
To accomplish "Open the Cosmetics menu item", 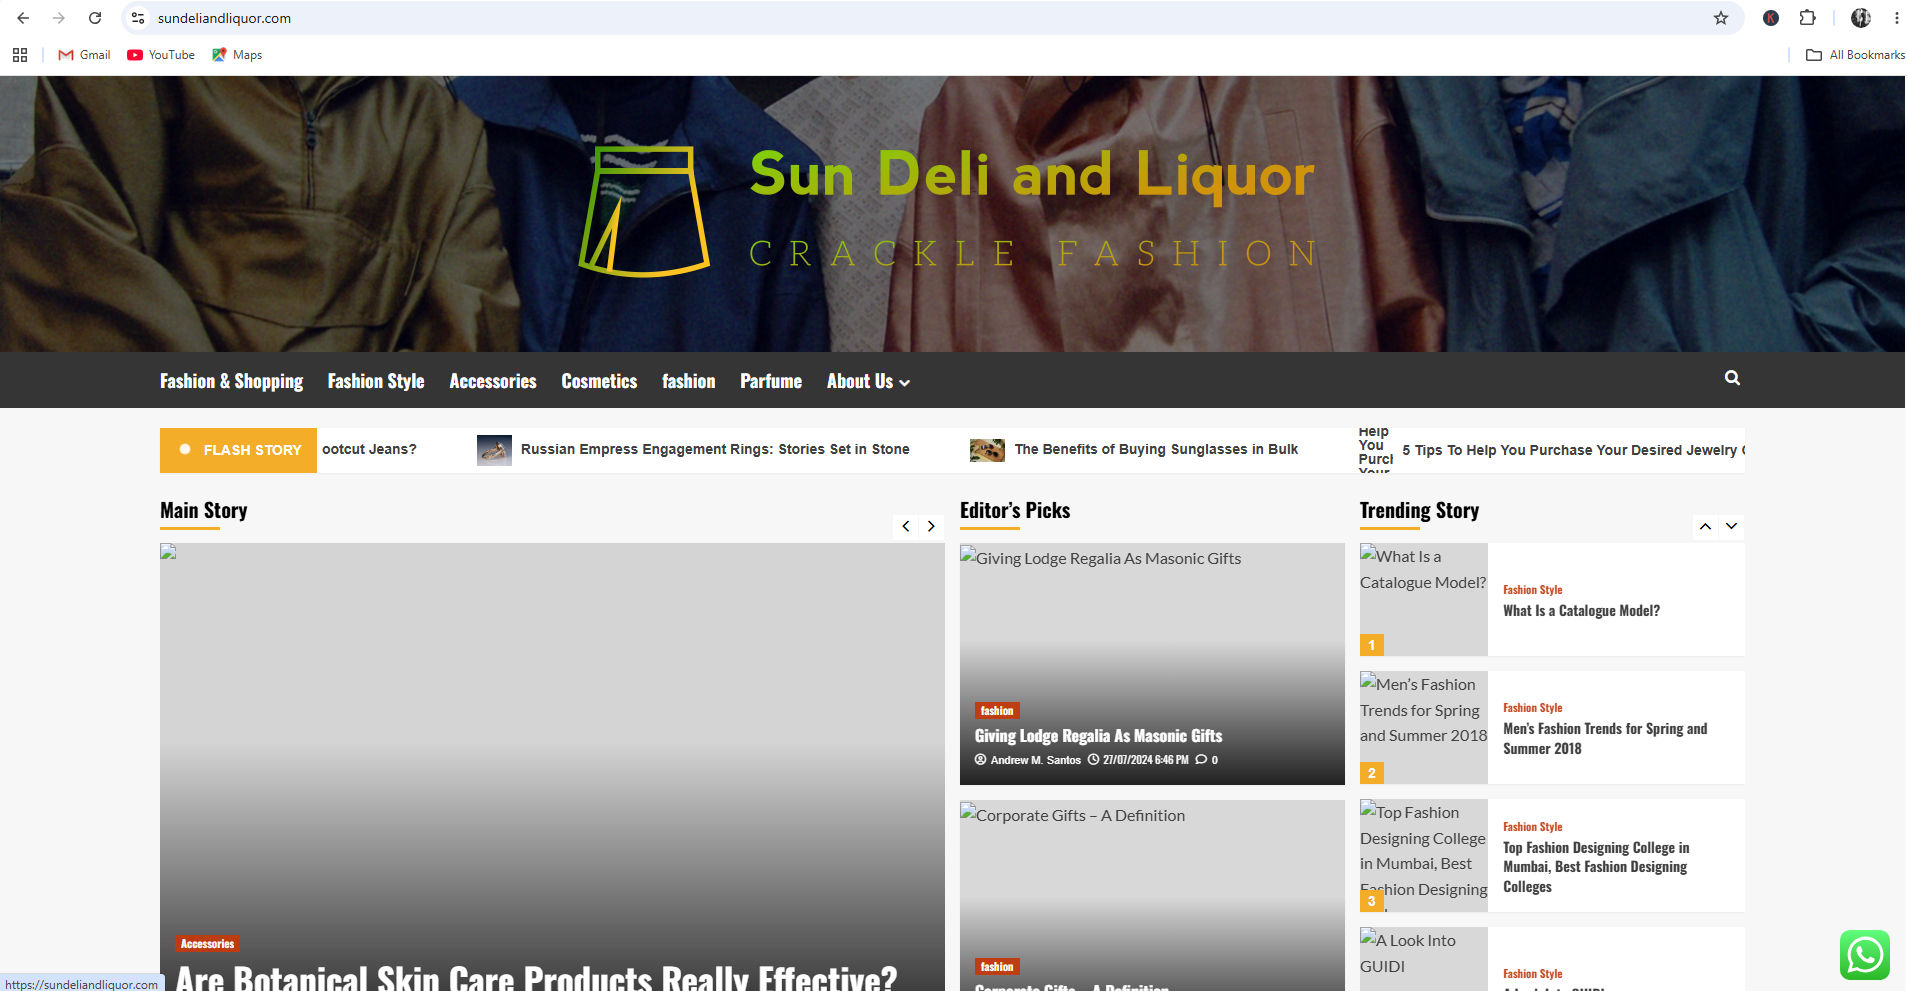I will click(x=599, y=381).
